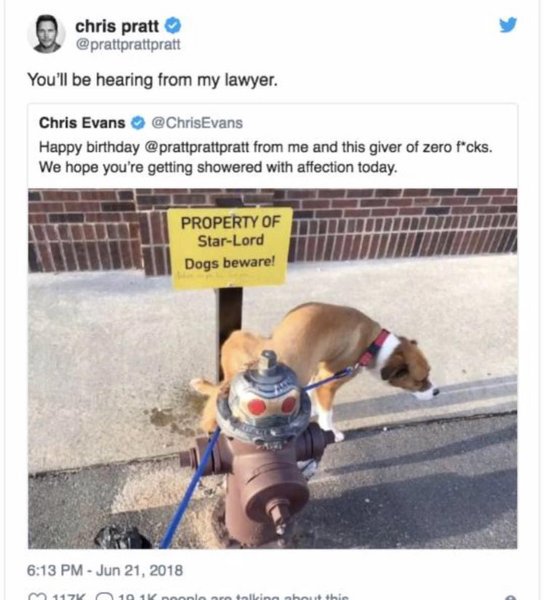Visit the @prattprattpratt handle under the name

(x=128, y=44)
